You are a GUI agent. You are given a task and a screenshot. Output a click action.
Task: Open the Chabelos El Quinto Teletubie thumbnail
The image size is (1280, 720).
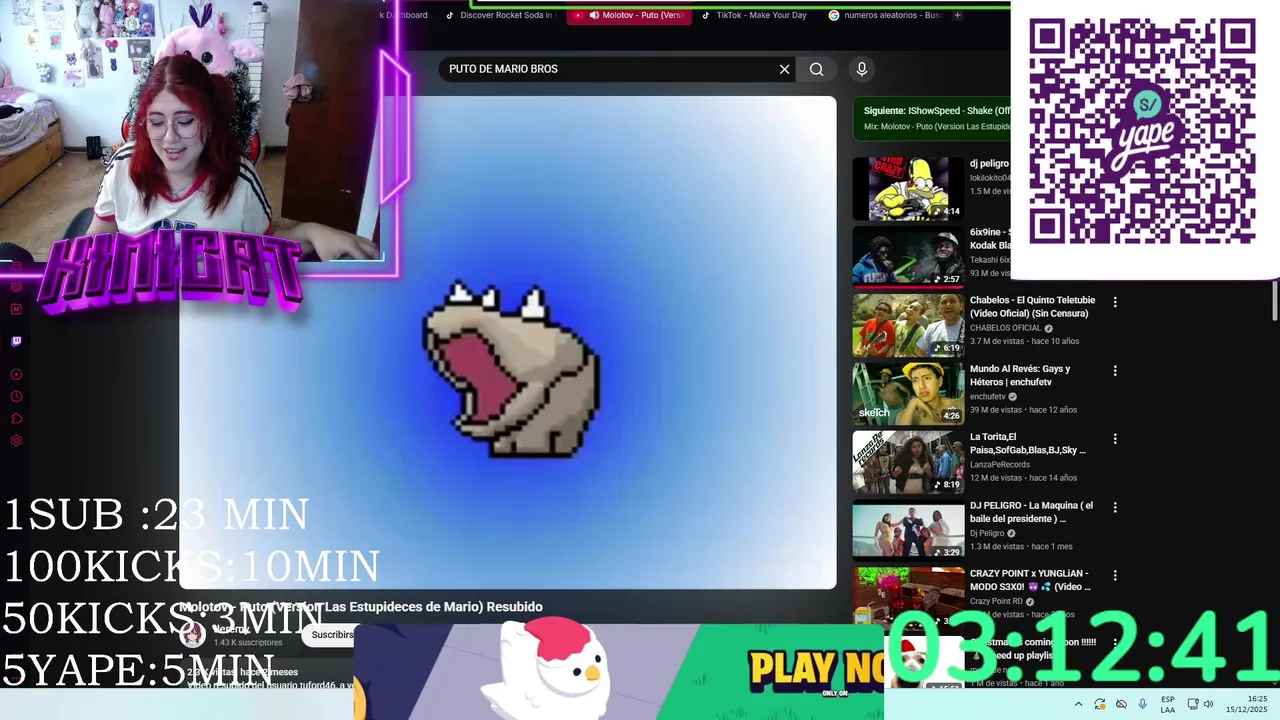point(908,325)
